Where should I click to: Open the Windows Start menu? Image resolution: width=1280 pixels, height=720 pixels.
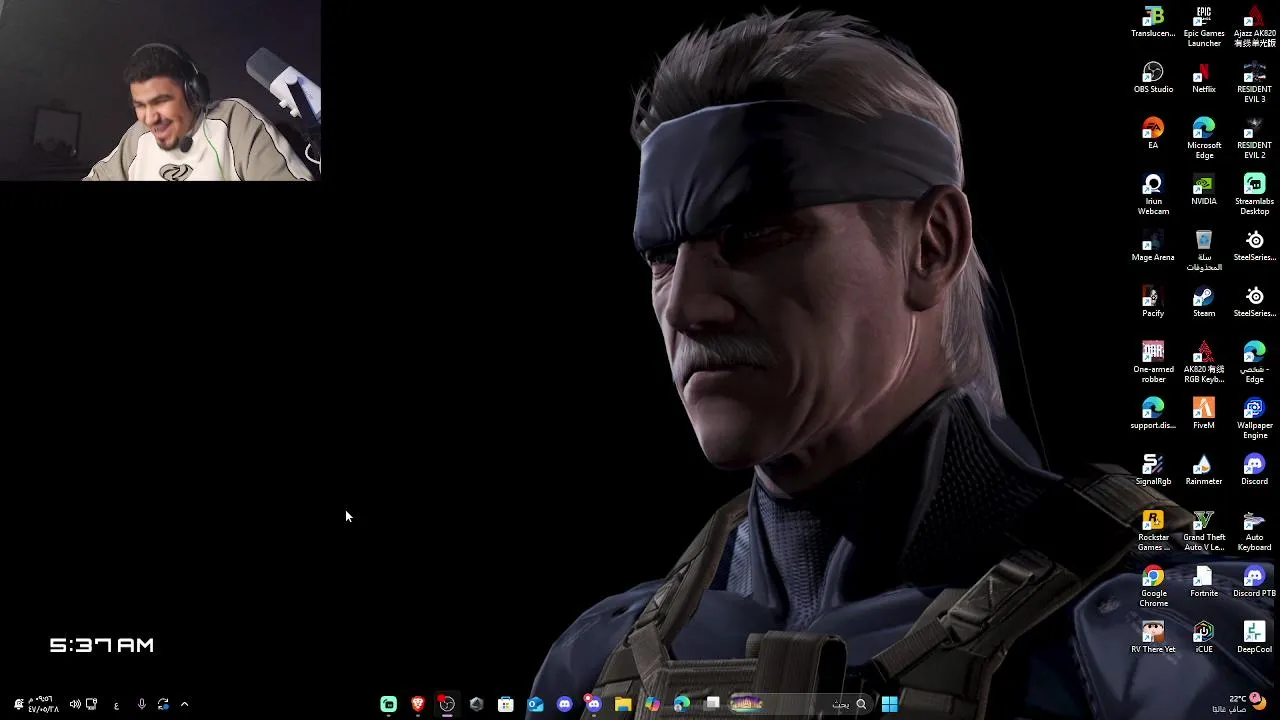click(890, 704)
